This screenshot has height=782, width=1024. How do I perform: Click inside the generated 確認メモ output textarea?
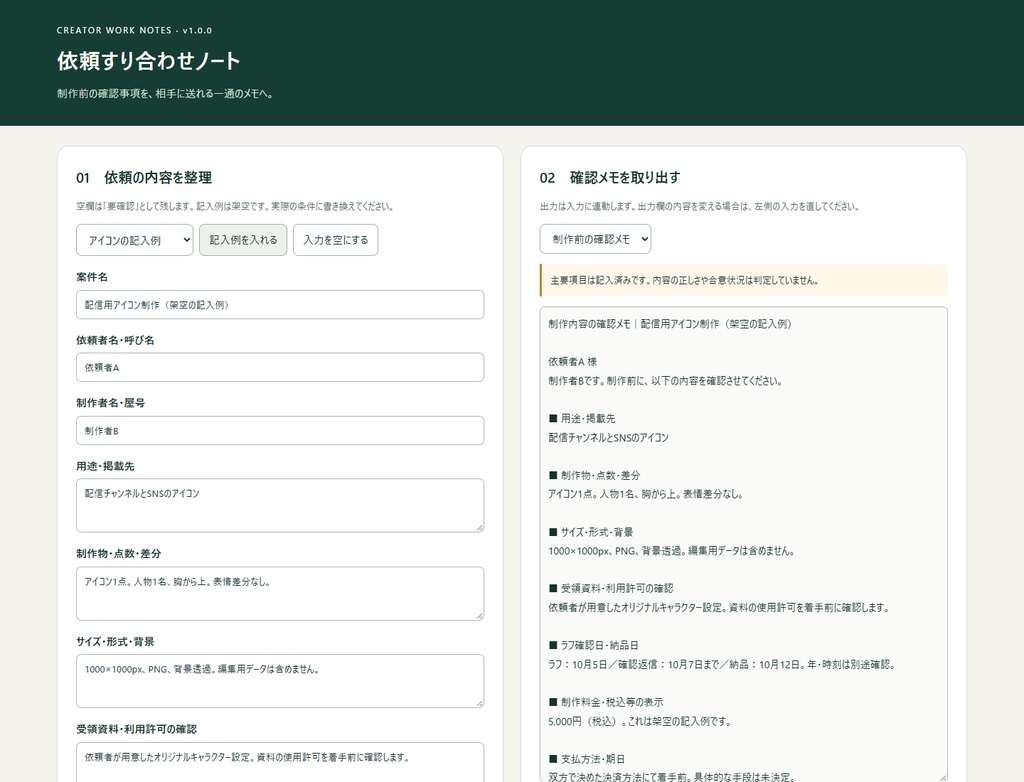pos(744,544)
